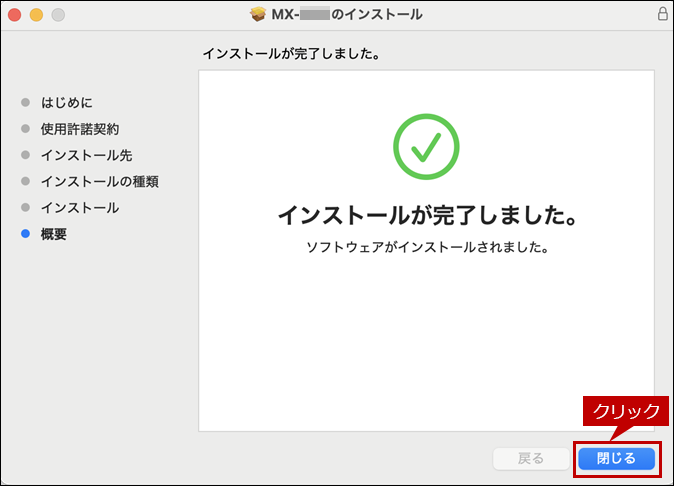Click the red クリック callout label
This screenshot has height=486, width=674.
[626, 412]
